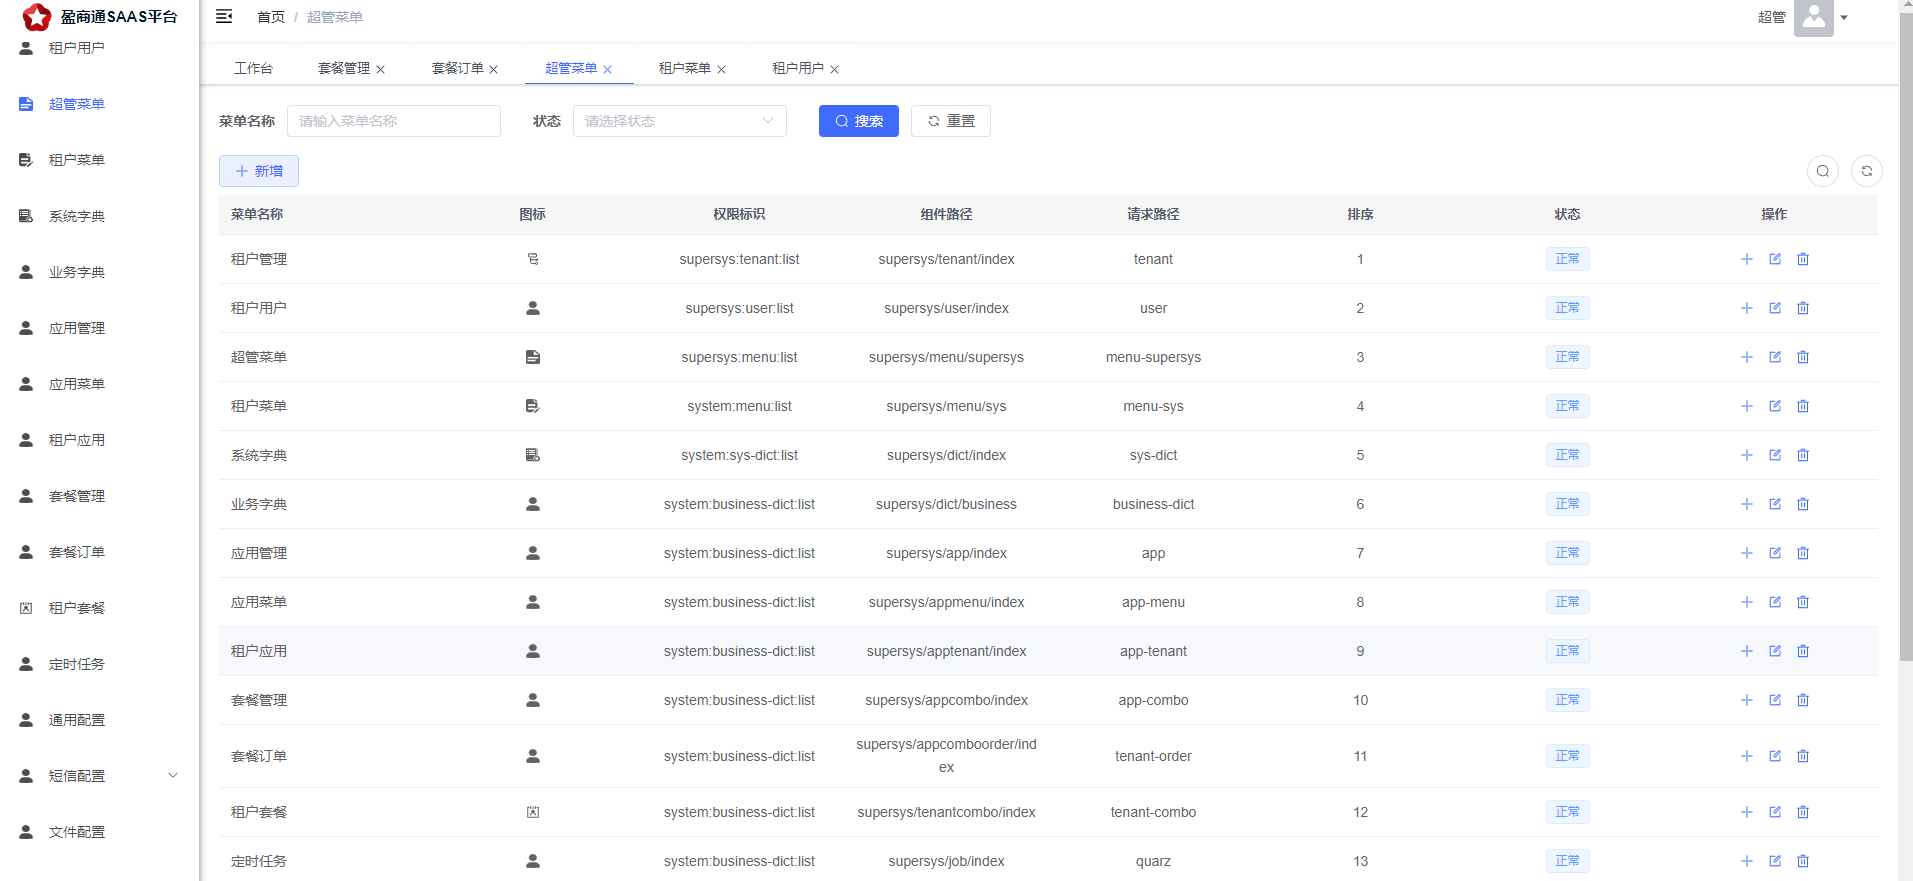The height and width of the screenshot is (881, 1913).
Task: Open the user account dropdown arrow
Action: 1844,17
